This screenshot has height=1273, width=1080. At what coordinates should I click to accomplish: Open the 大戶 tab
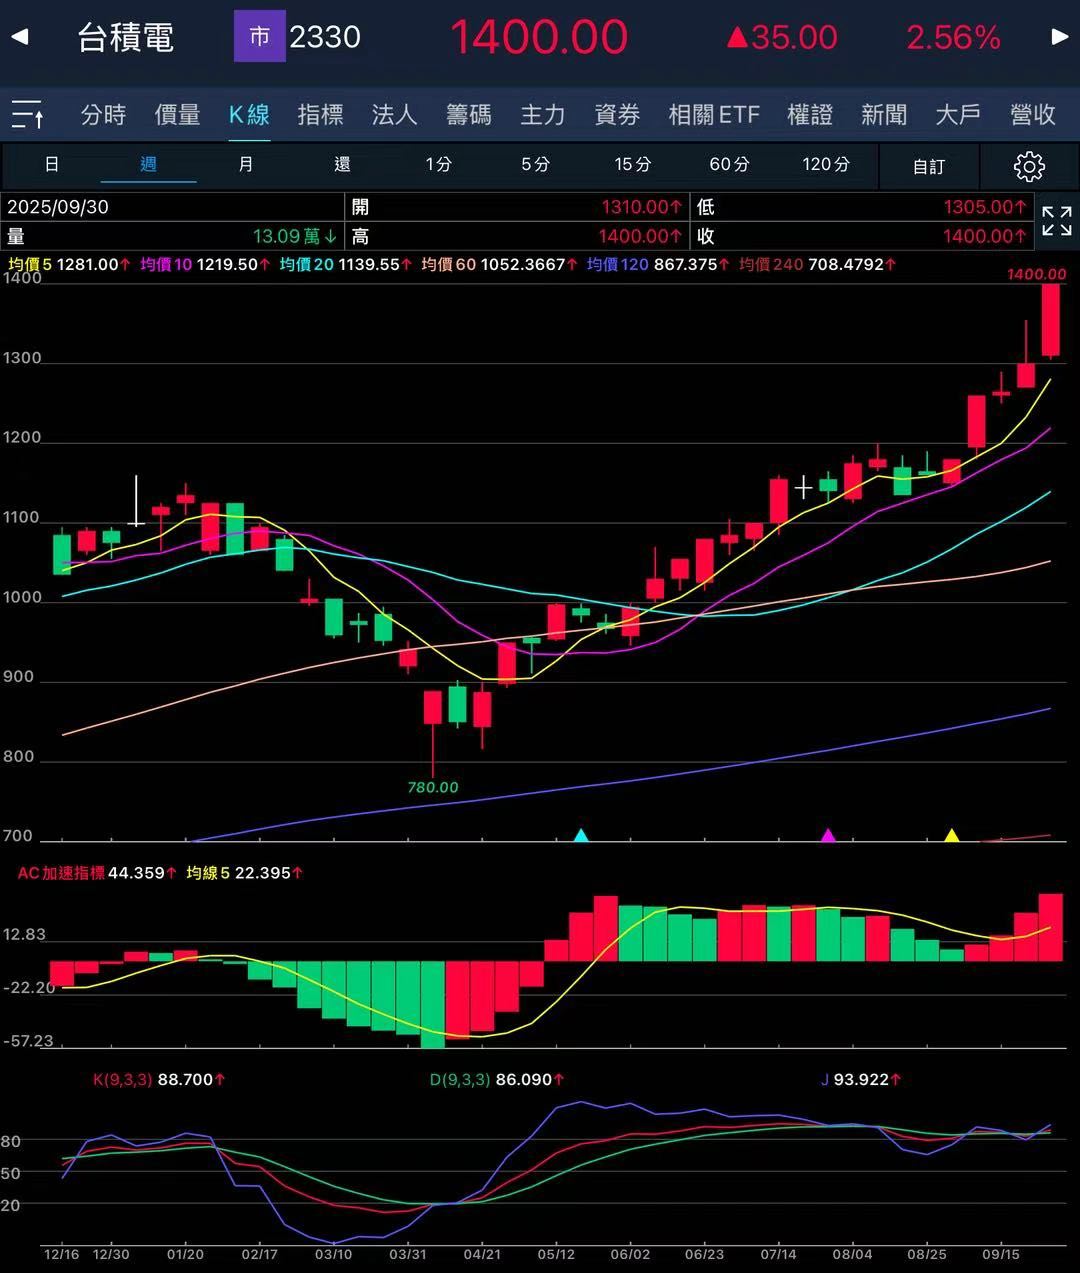click(958, 115)
